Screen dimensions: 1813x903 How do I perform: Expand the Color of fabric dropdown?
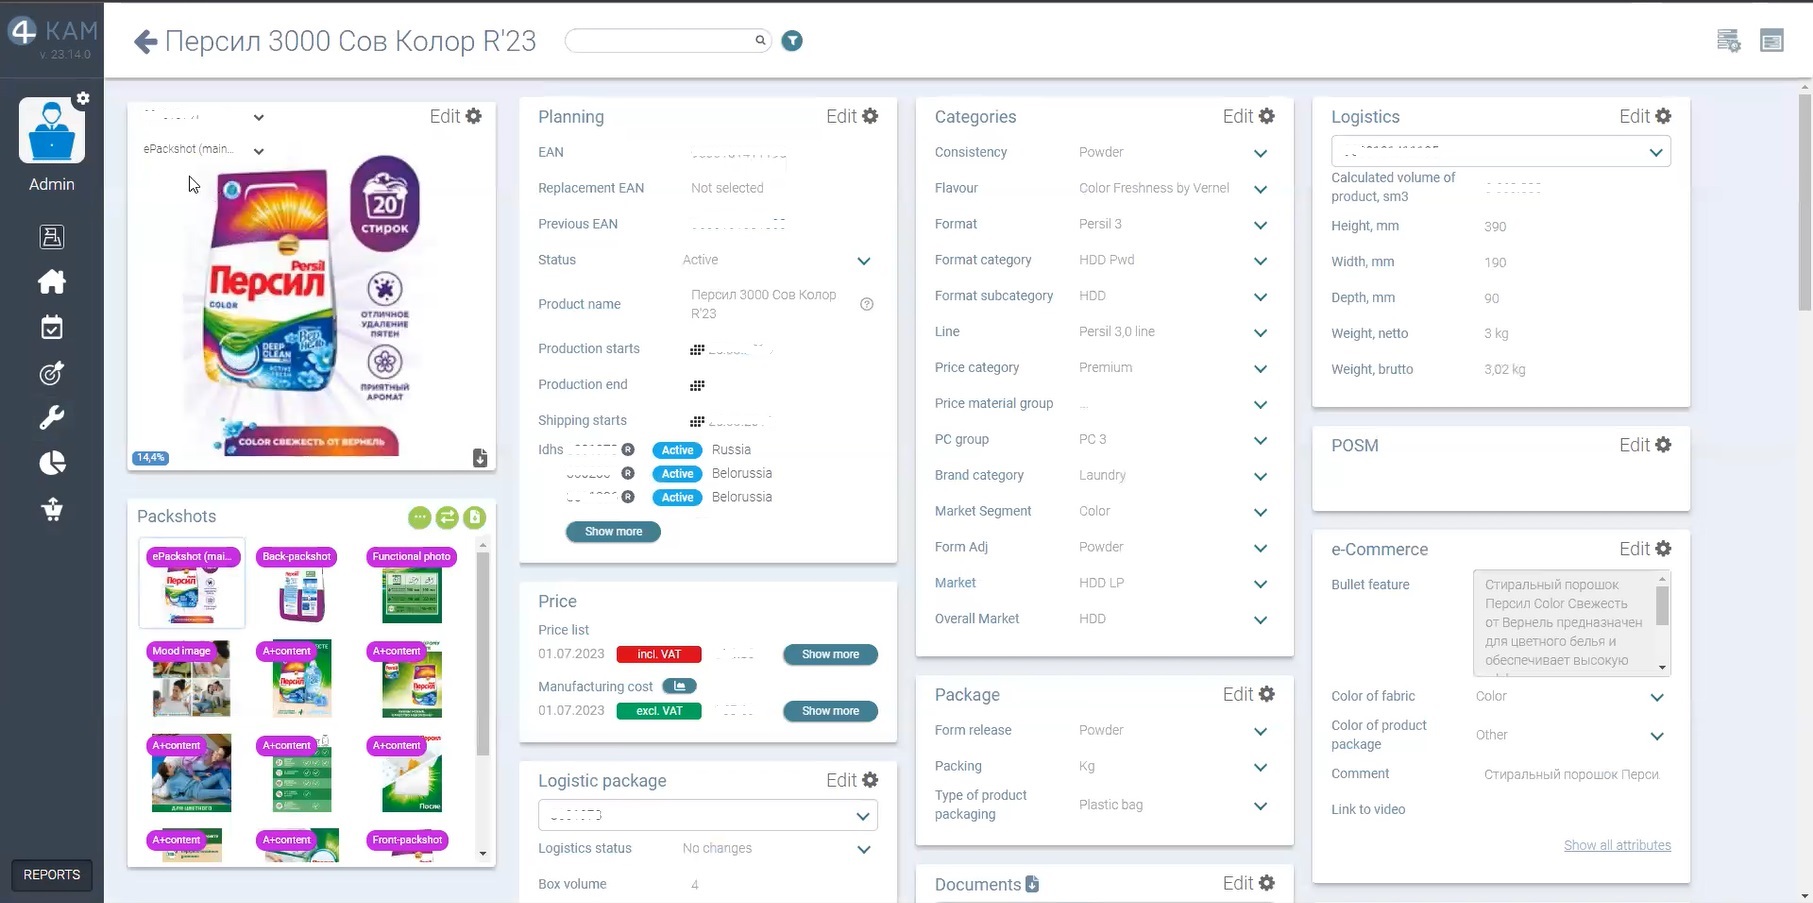pyautogui.click(x=1657, y=697)
